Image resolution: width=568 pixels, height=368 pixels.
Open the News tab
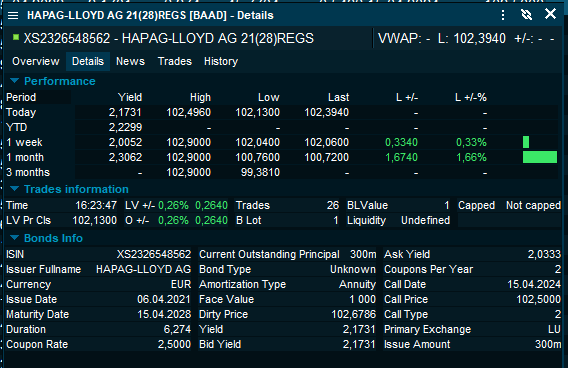click(x=130, y=61)
